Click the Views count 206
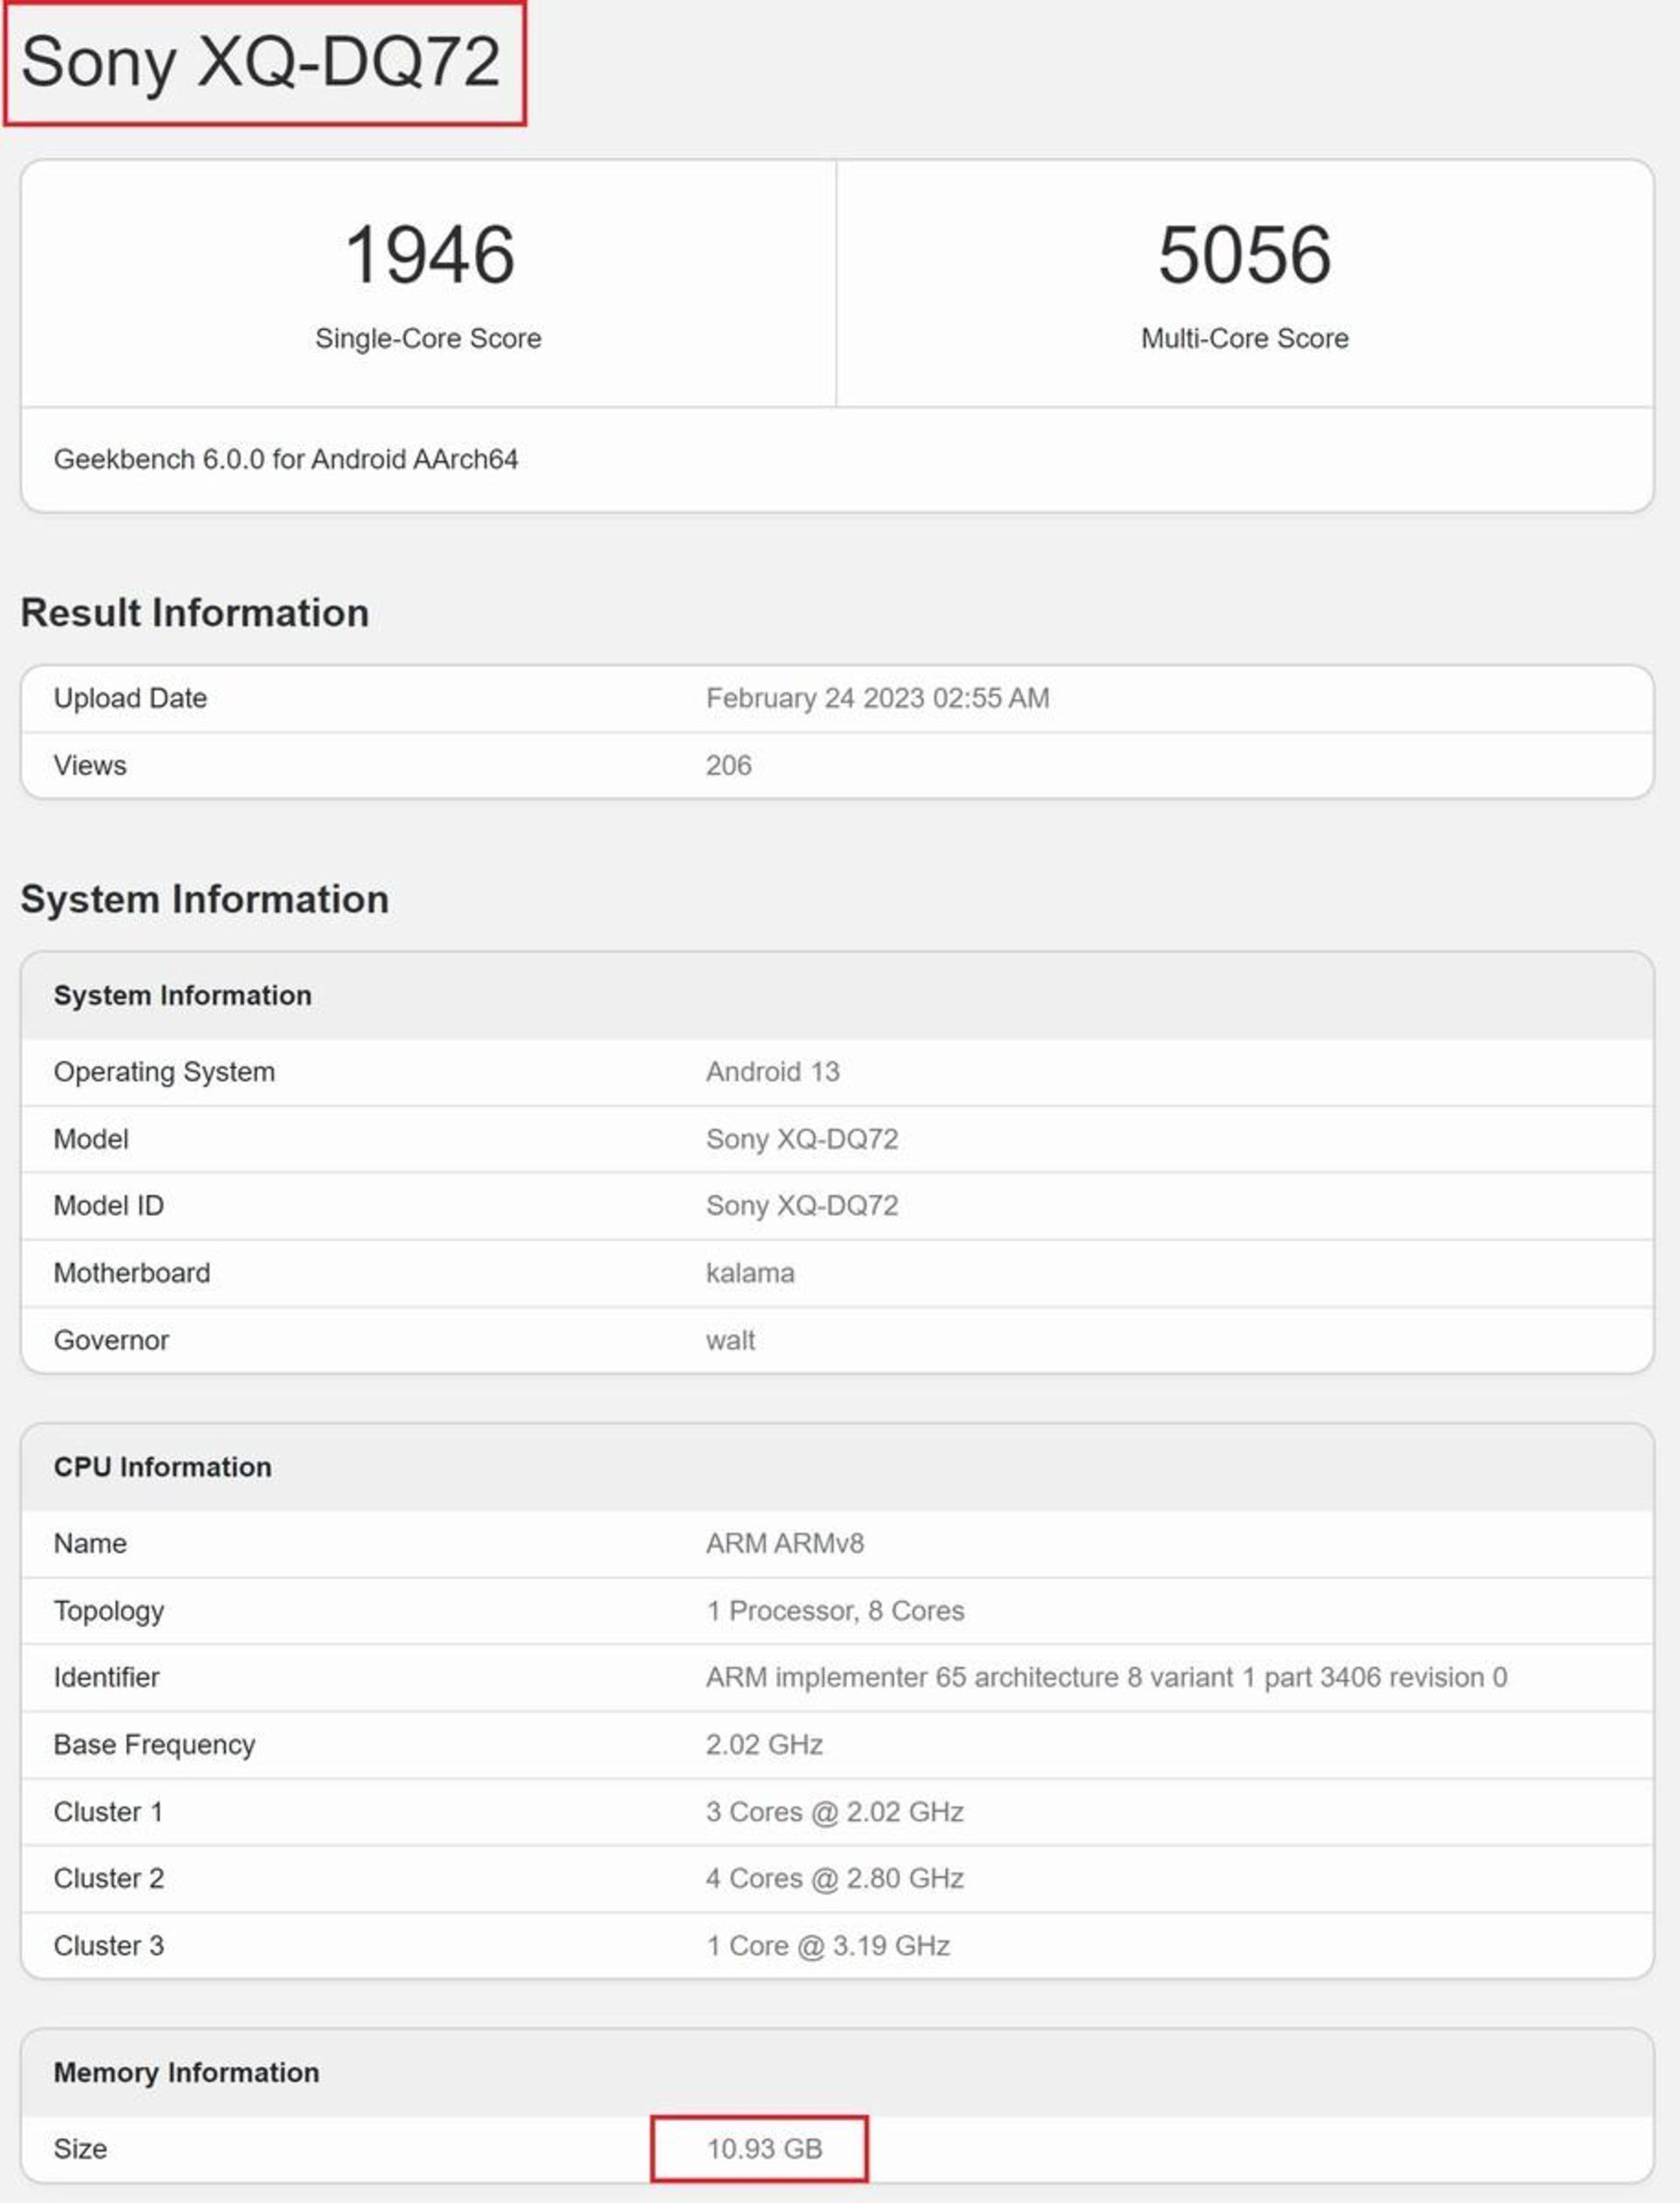The height and width of the screenshot is (2203, 1680). coord(728,765)
